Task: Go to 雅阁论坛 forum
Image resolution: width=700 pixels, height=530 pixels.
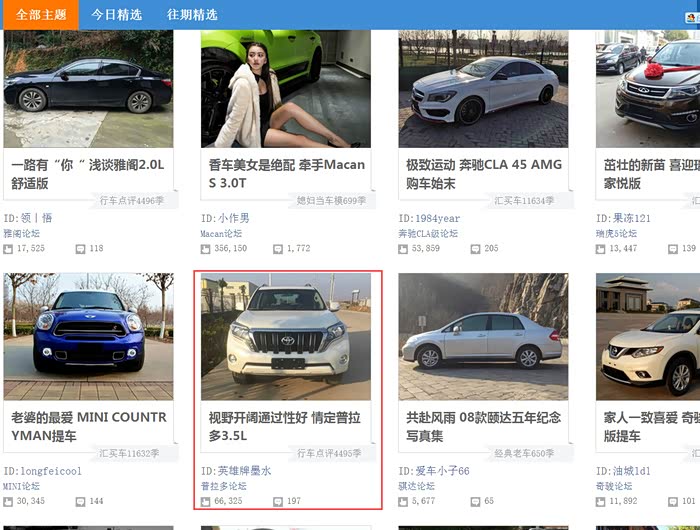Action: coord(21,234)
